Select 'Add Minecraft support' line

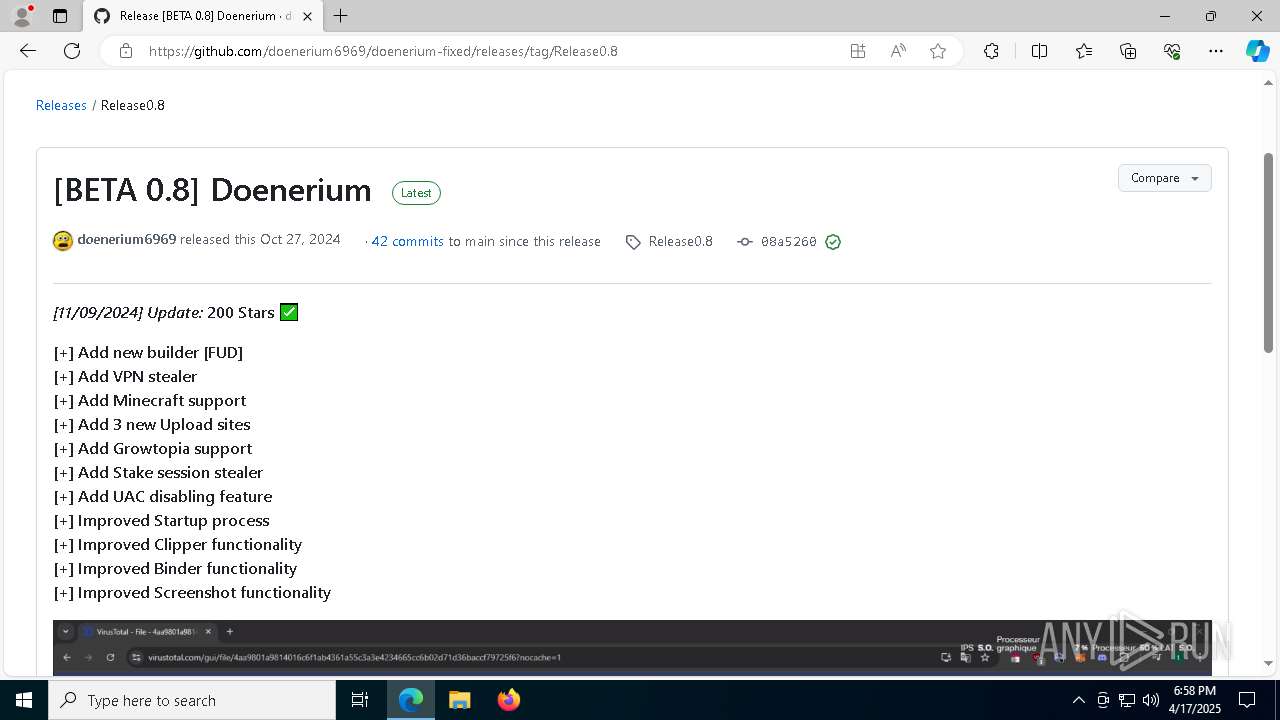(x=150, y=400)
